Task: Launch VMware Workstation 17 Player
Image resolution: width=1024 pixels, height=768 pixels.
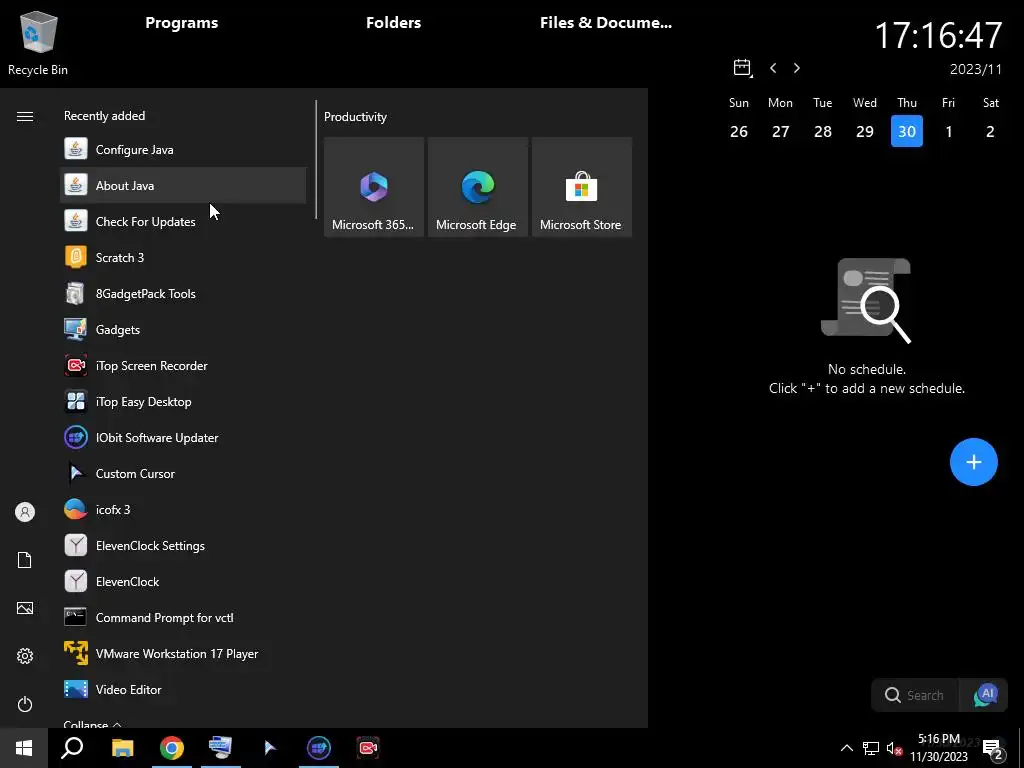Action: (183, 653)
